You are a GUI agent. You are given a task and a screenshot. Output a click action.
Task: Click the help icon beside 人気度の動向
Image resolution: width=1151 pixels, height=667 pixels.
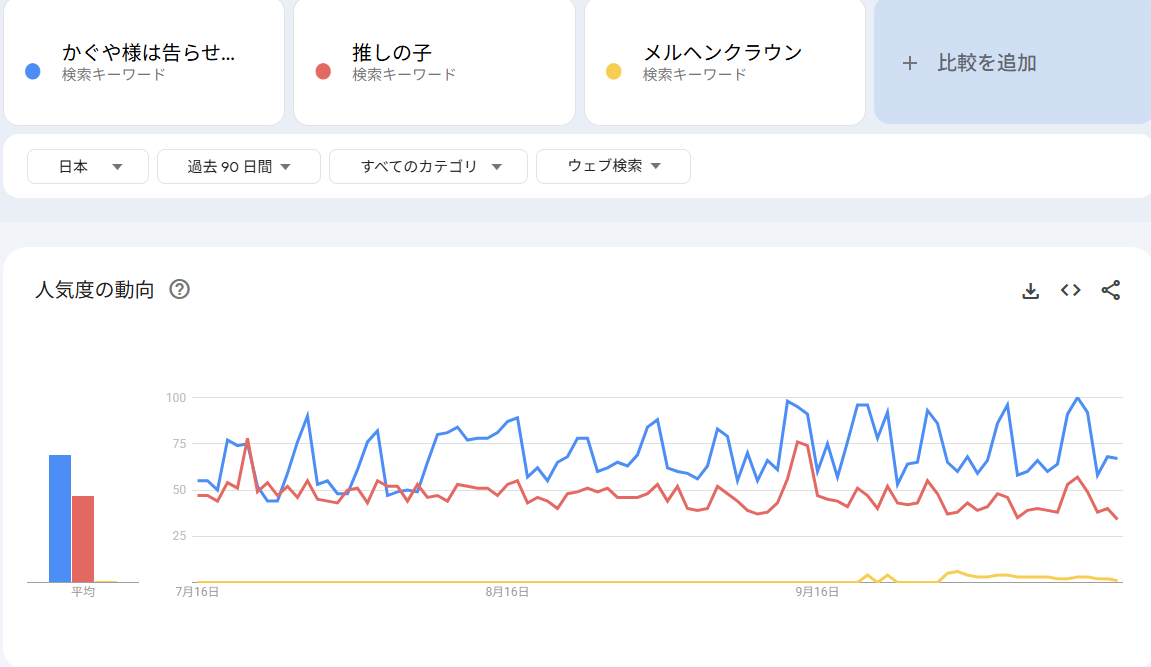tap(179, 290)
